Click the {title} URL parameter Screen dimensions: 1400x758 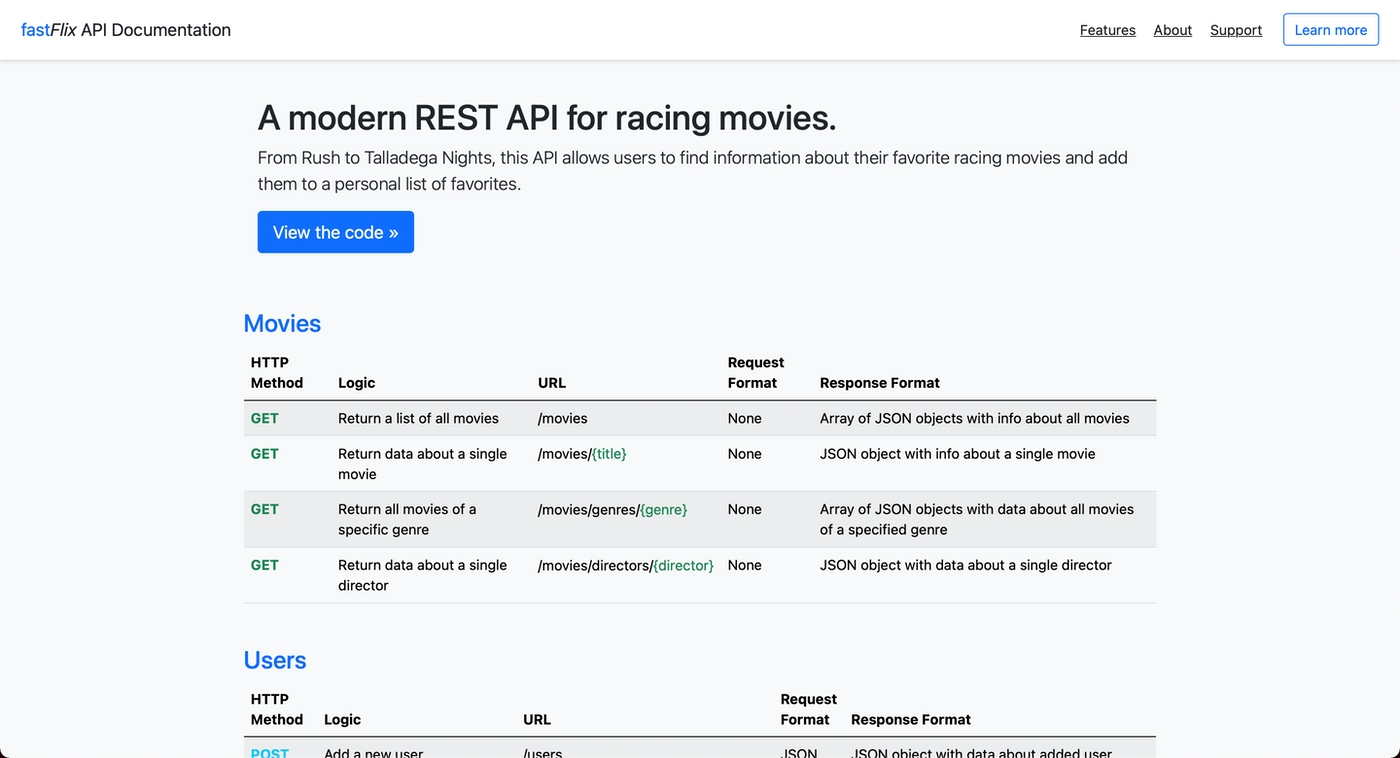(x=609, y=454)
